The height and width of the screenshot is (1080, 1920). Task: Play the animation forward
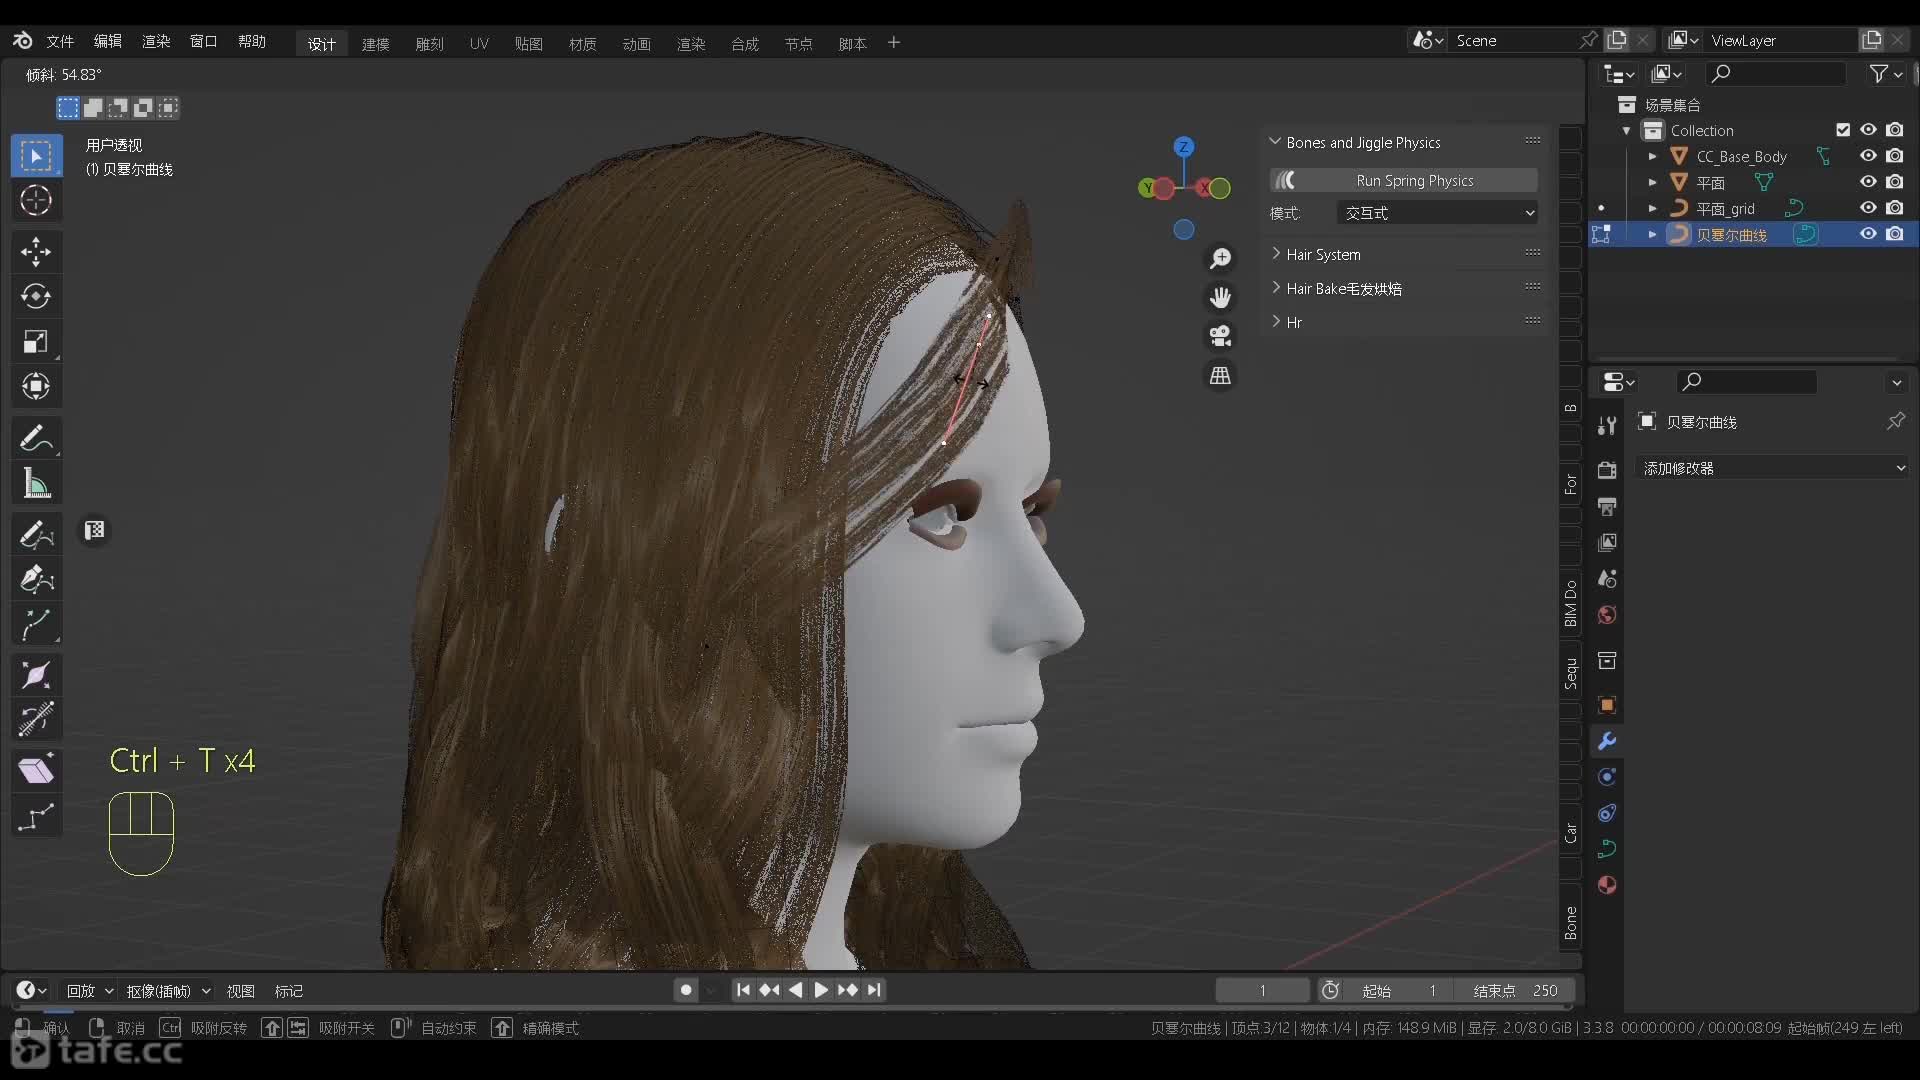821,990
